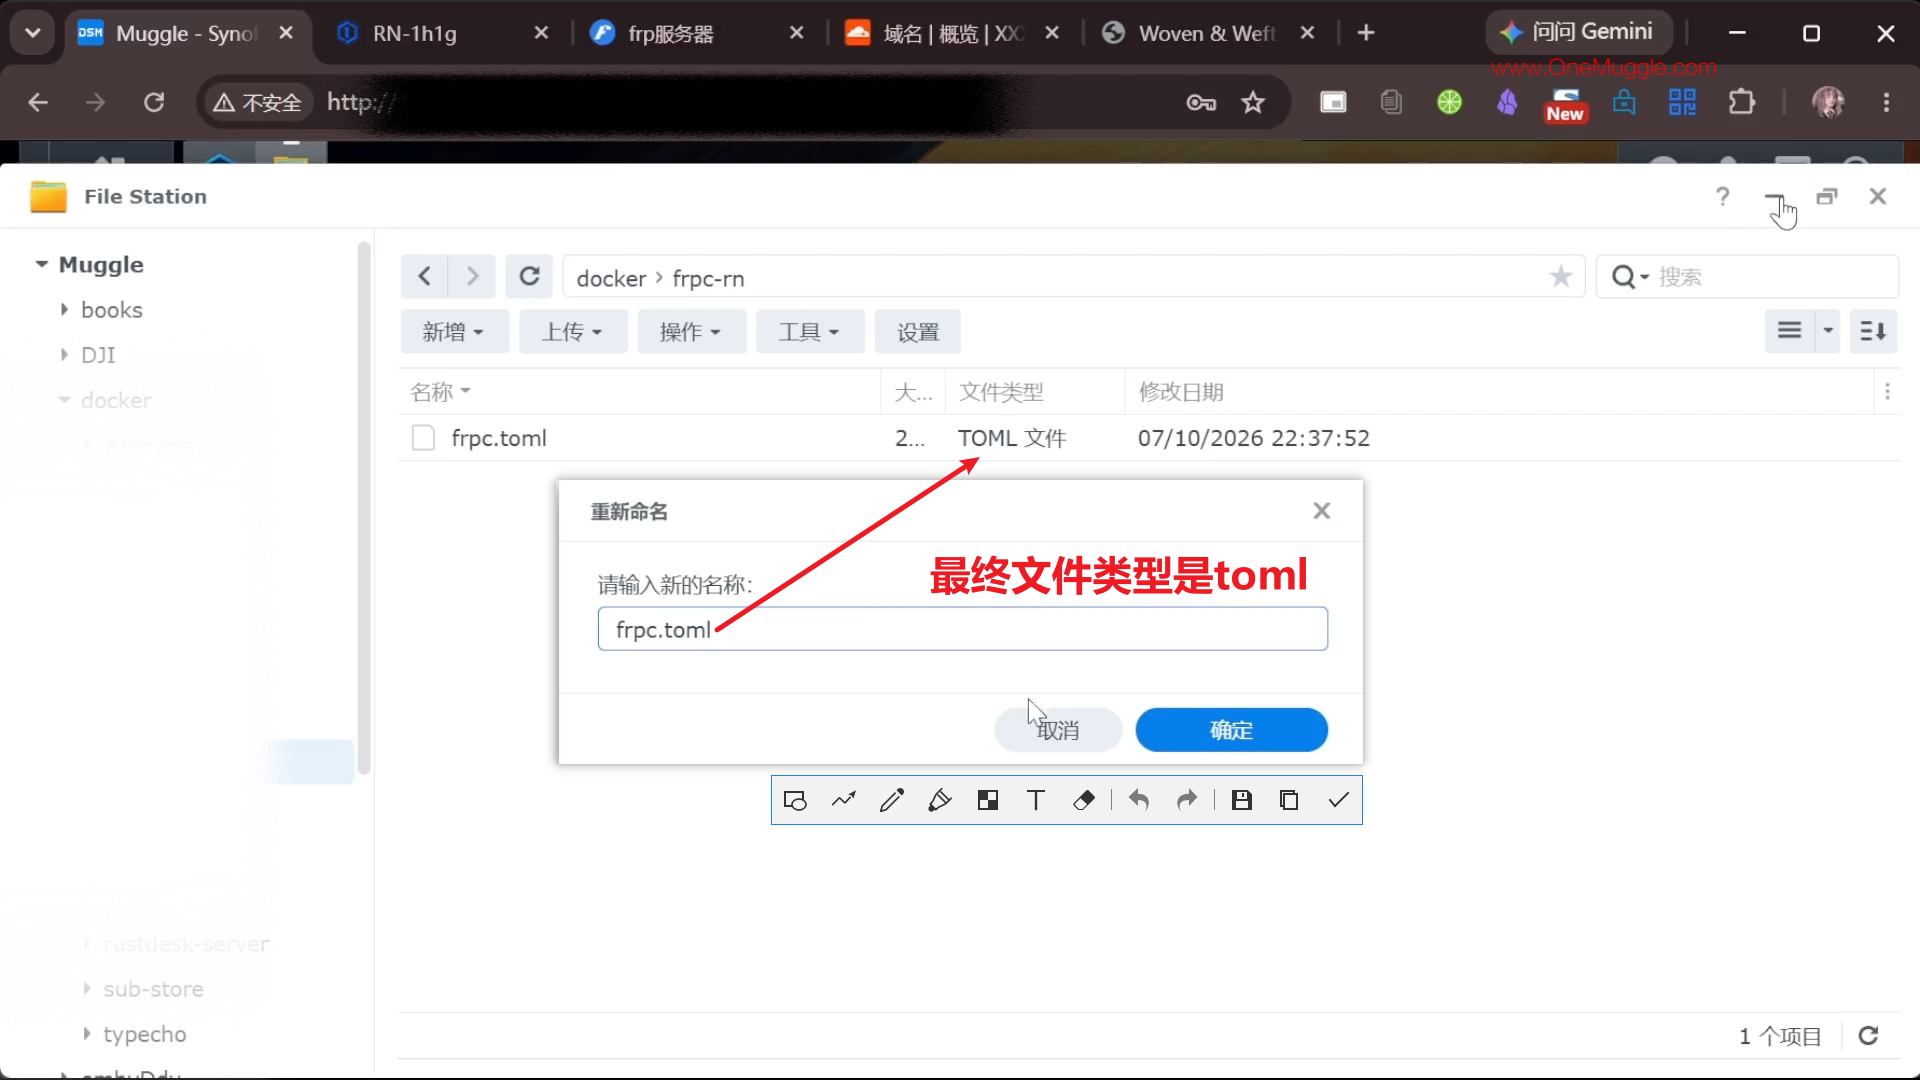This screenshot has height=1080, width=1920.
Task: Choose the mosaic blur tool
Action: [988, 800]
